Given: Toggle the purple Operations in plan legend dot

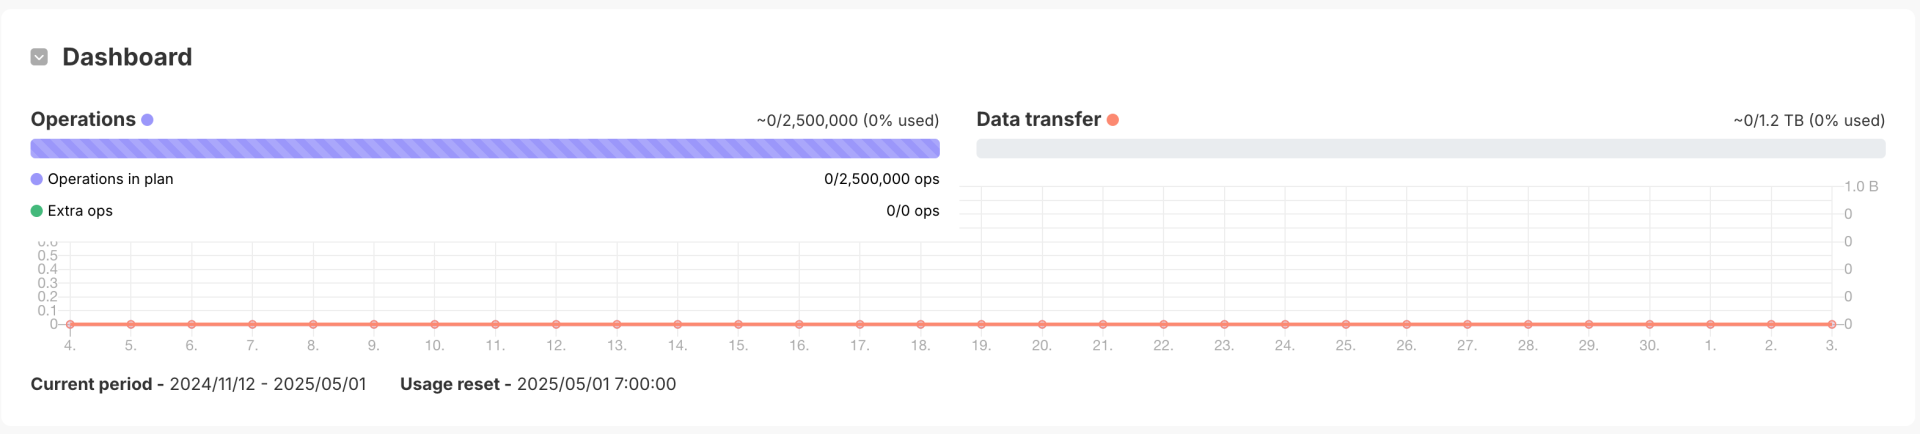Looking at the screenshot, I should pos(37,179).
